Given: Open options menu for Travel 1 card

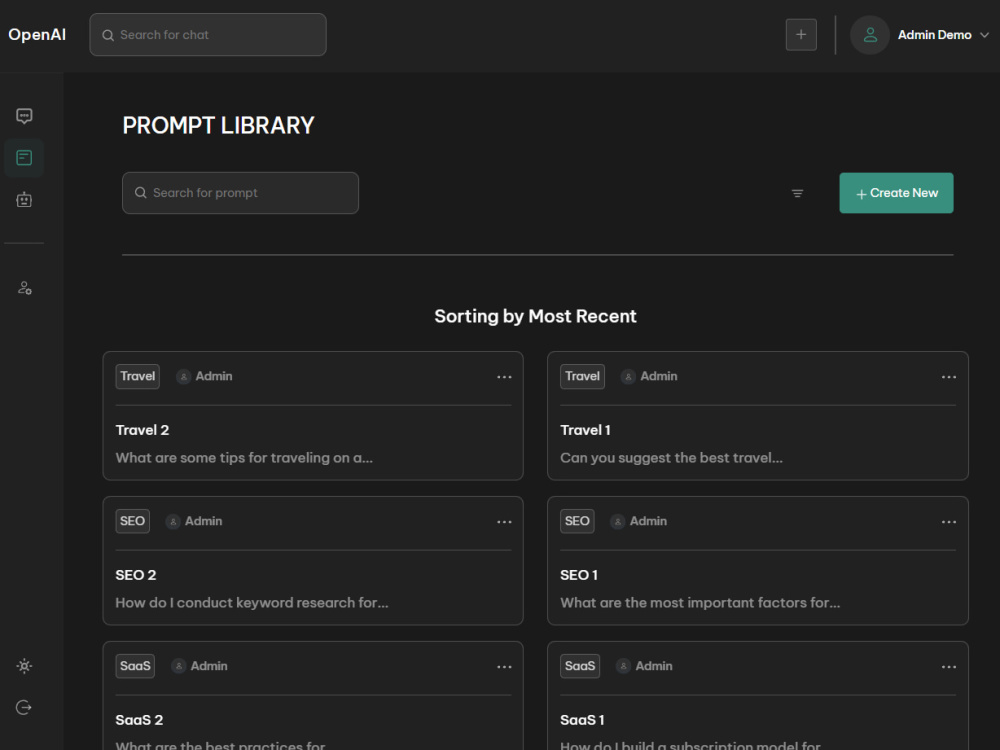Looking at the screenshot, I should [x=948, y=377].
